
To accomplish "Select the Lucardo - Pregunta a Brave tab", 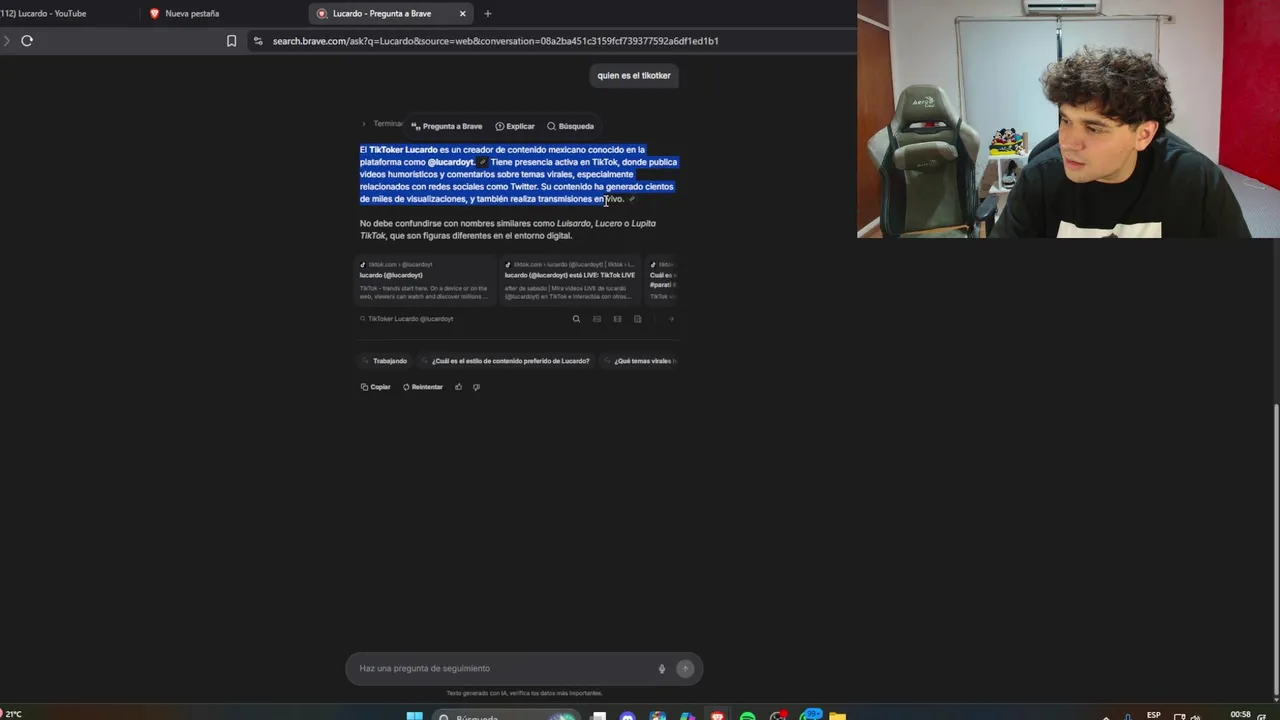I will coord(390,13).
